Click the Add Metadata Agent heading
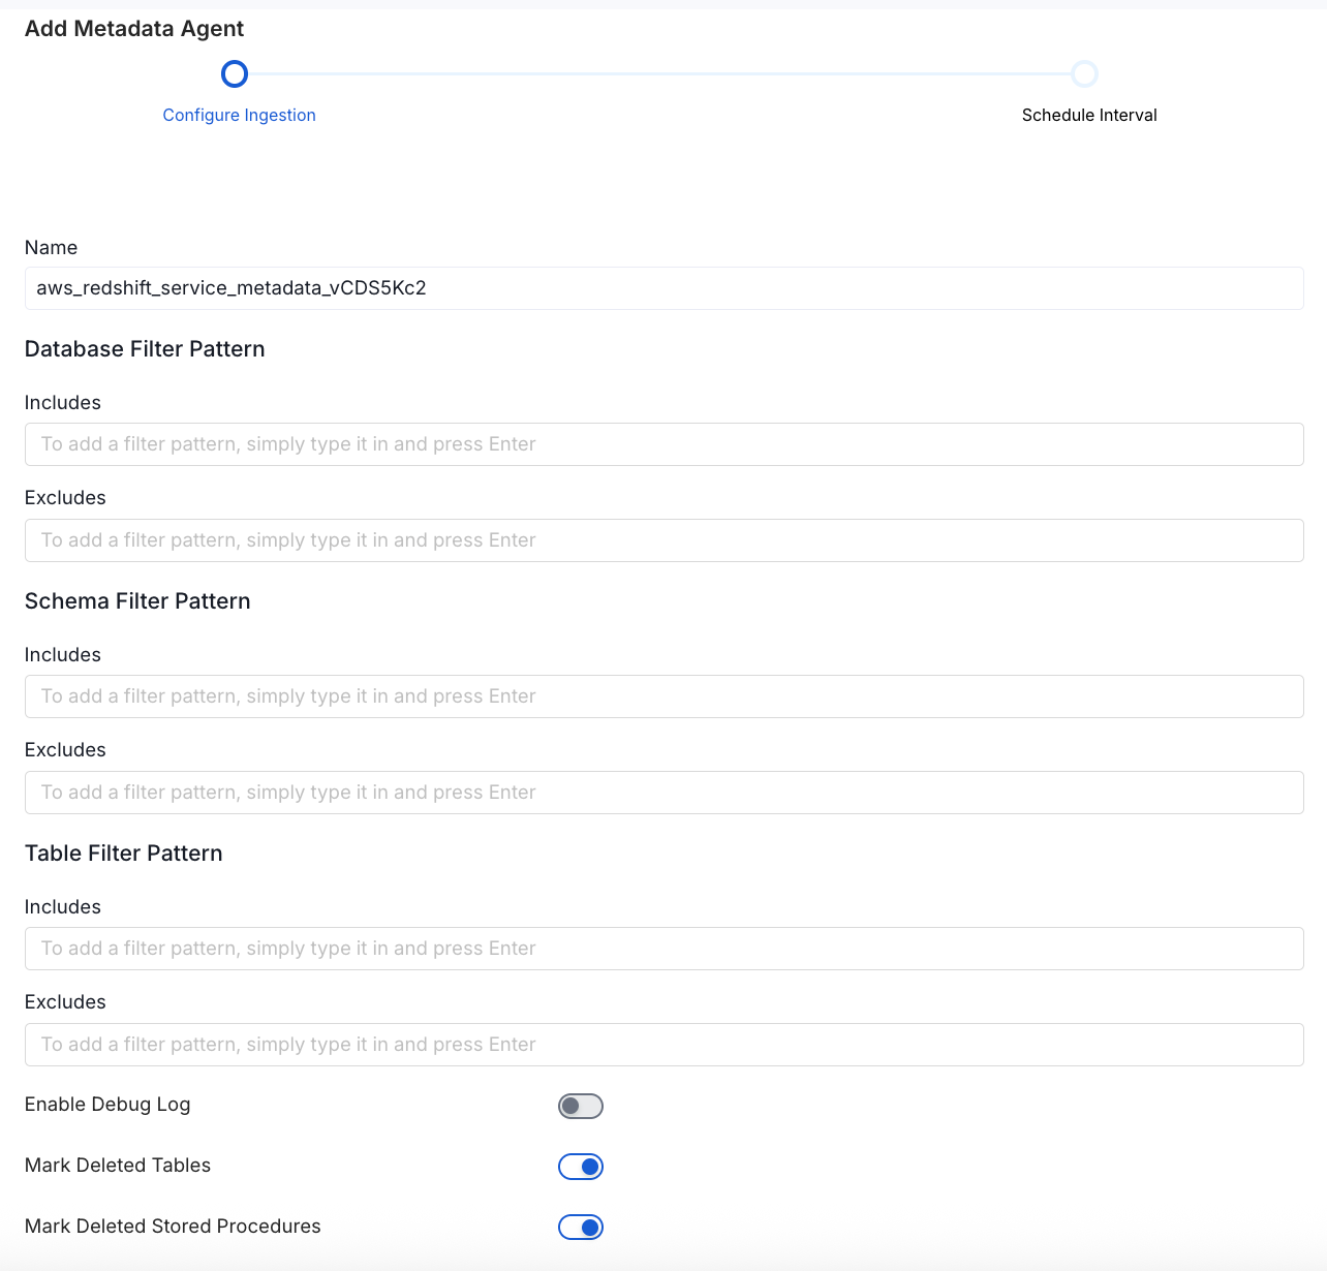Image resolution: width=1327 pixels, height=1271 pixels. coord(133,28)
